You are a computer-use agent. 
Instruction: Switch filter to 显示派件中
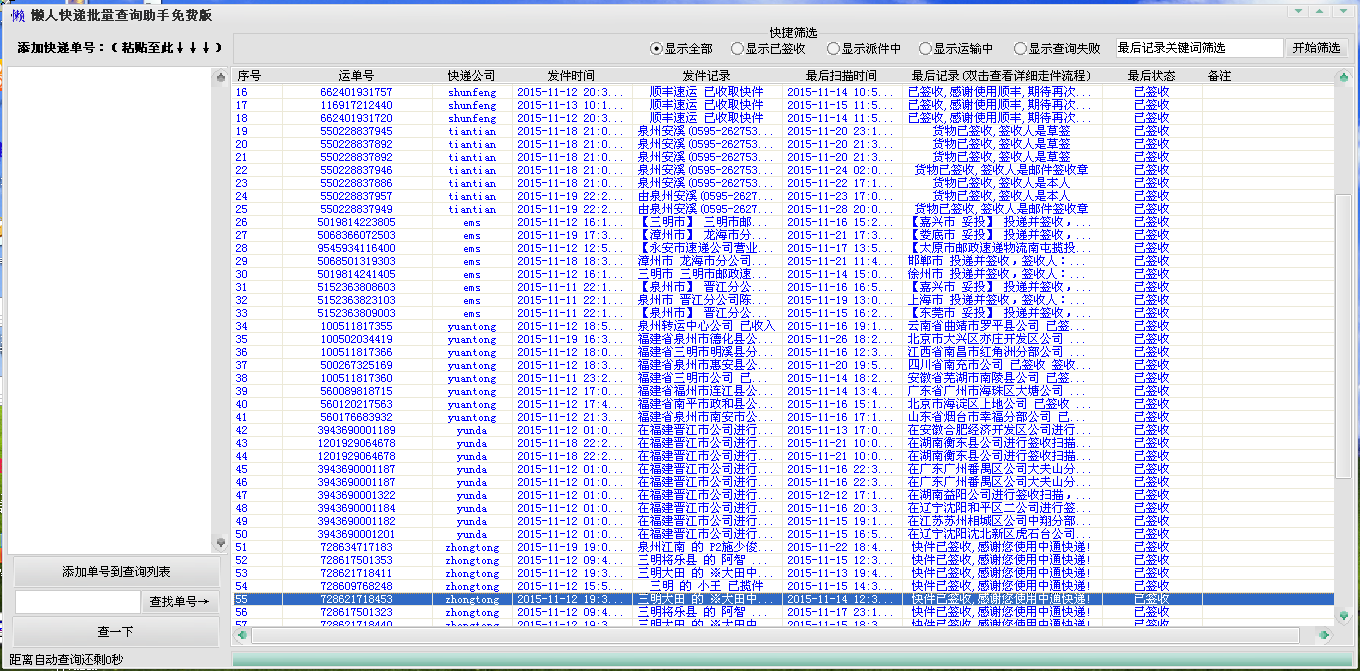point(833,48)
